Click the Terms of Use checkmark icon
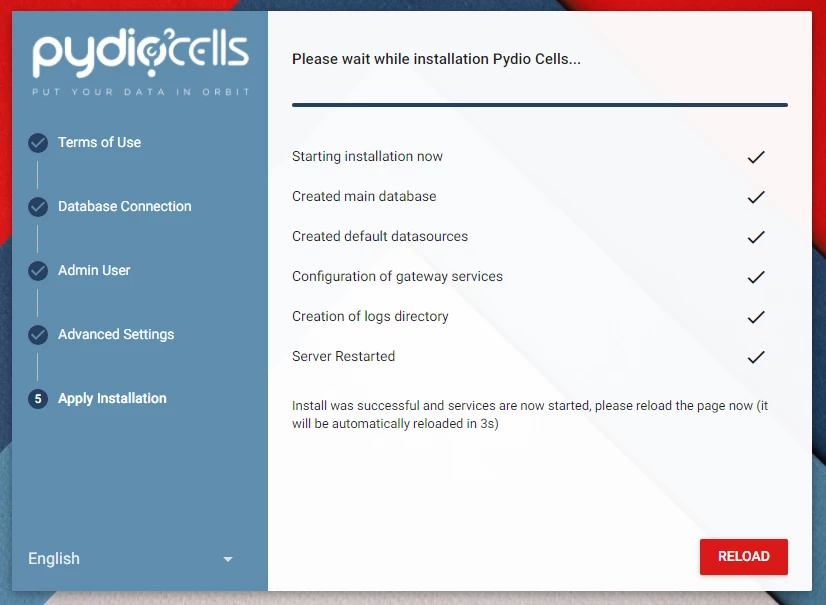The image size is (826, 605). tap(38, 143)
